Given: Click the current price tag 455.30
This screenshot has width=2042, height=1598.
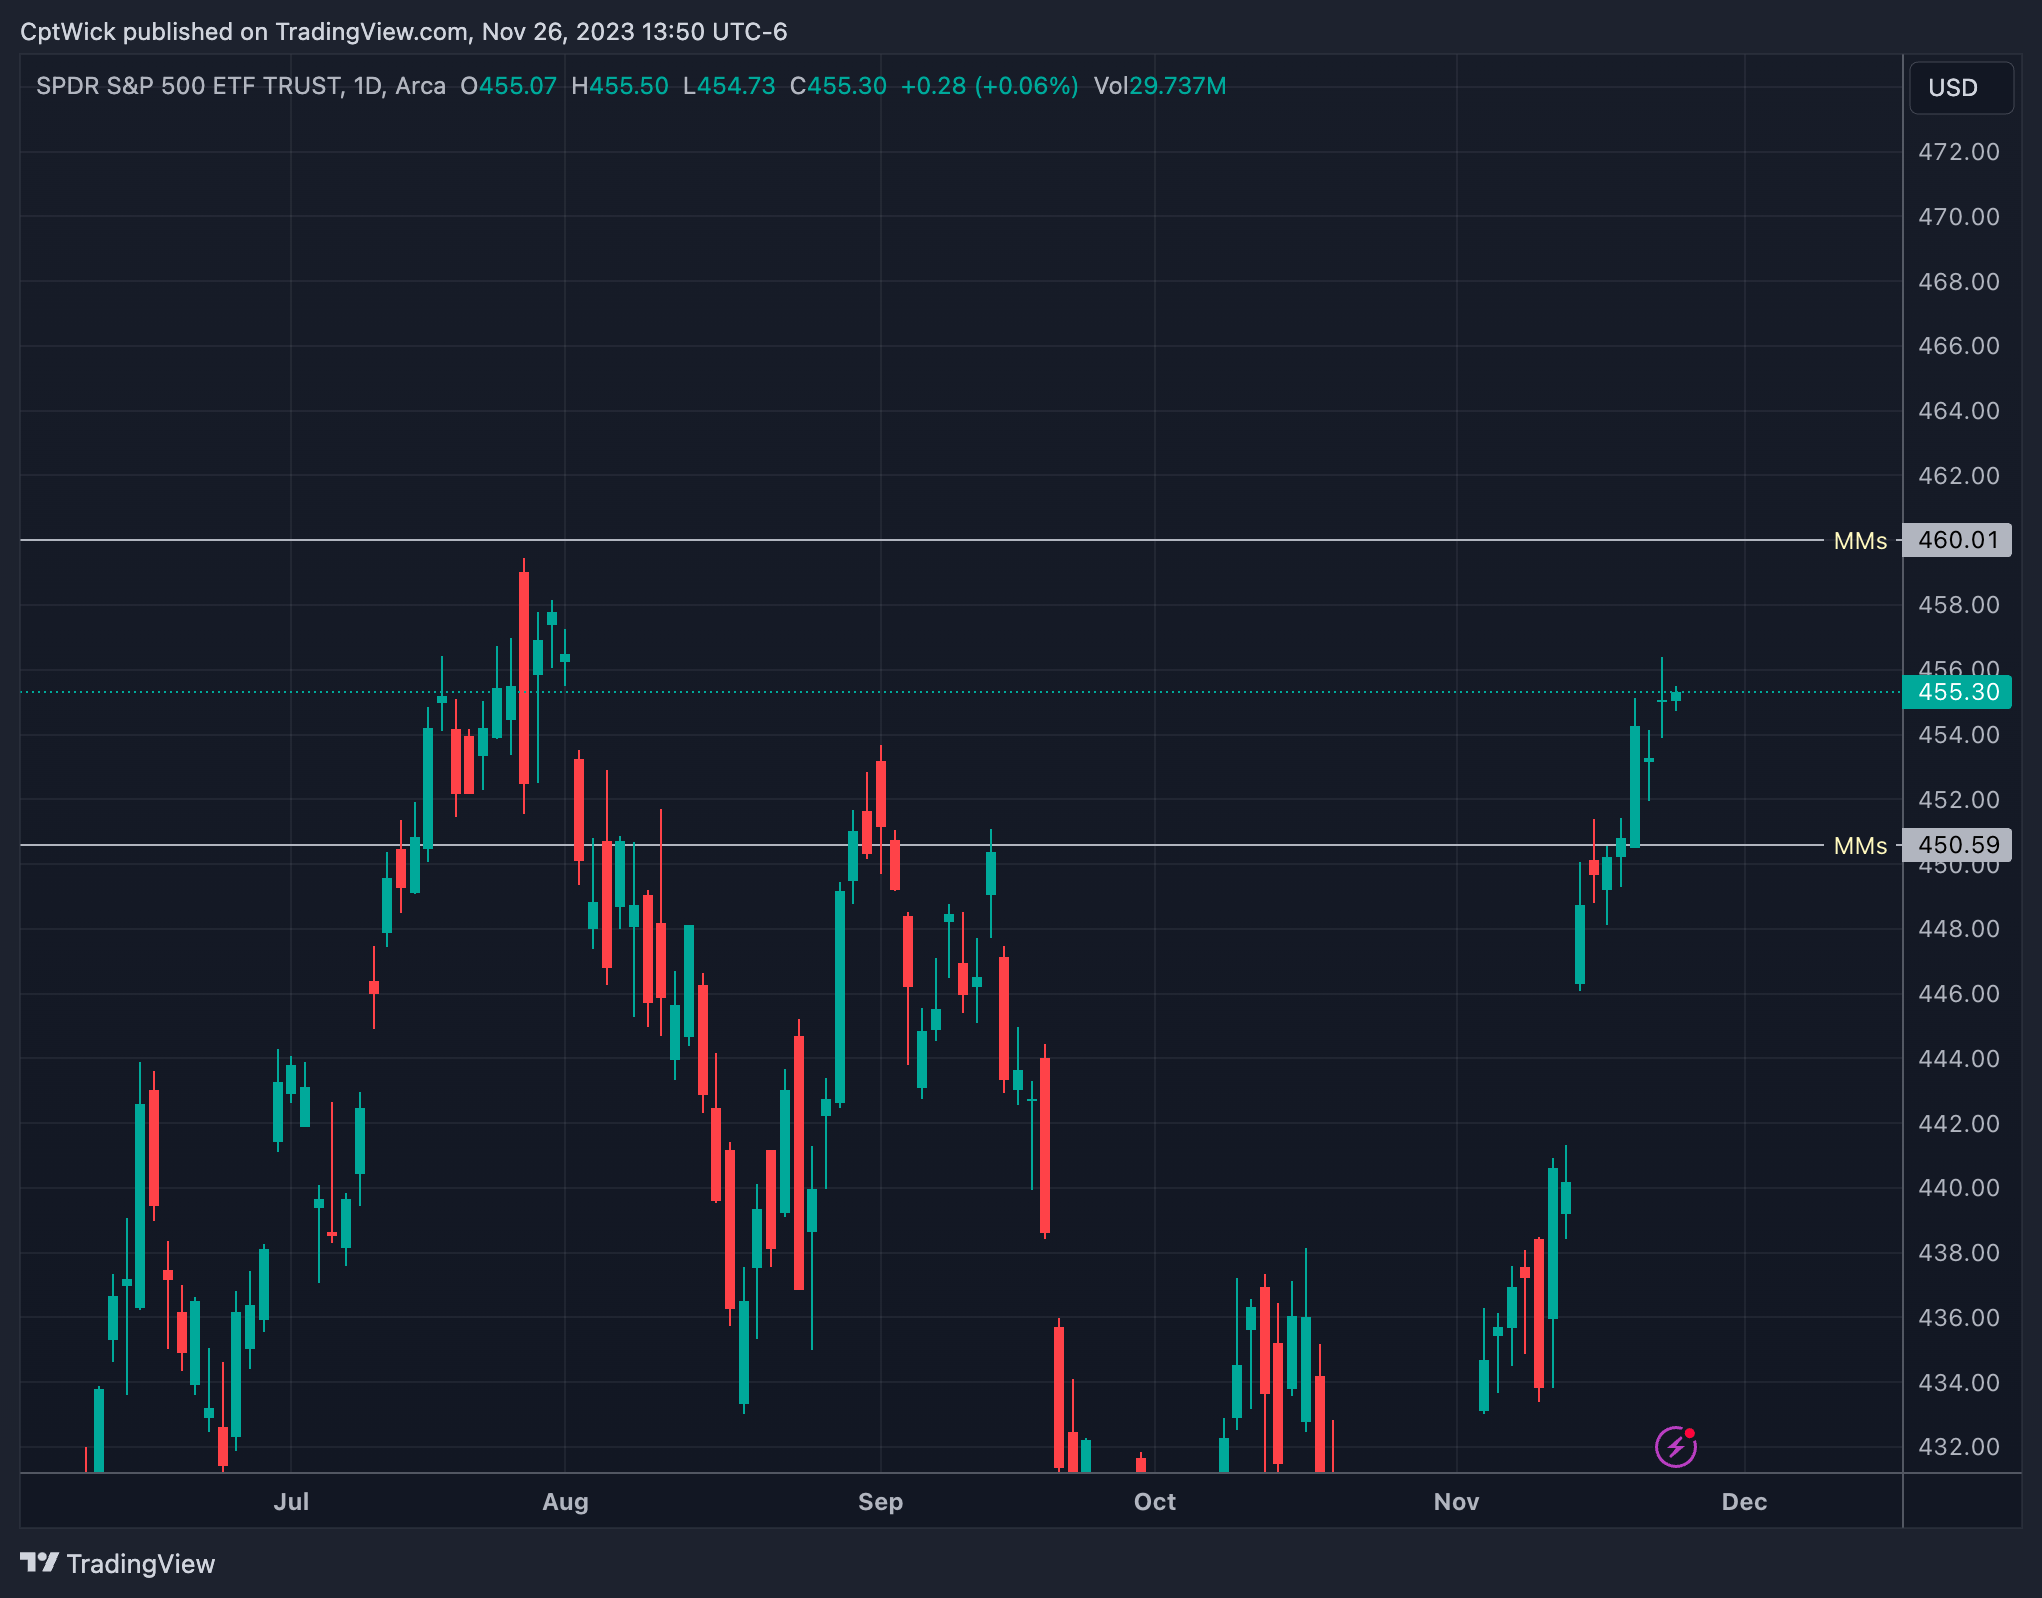Looking at the screenshot, I should (x=1957, y=692).
